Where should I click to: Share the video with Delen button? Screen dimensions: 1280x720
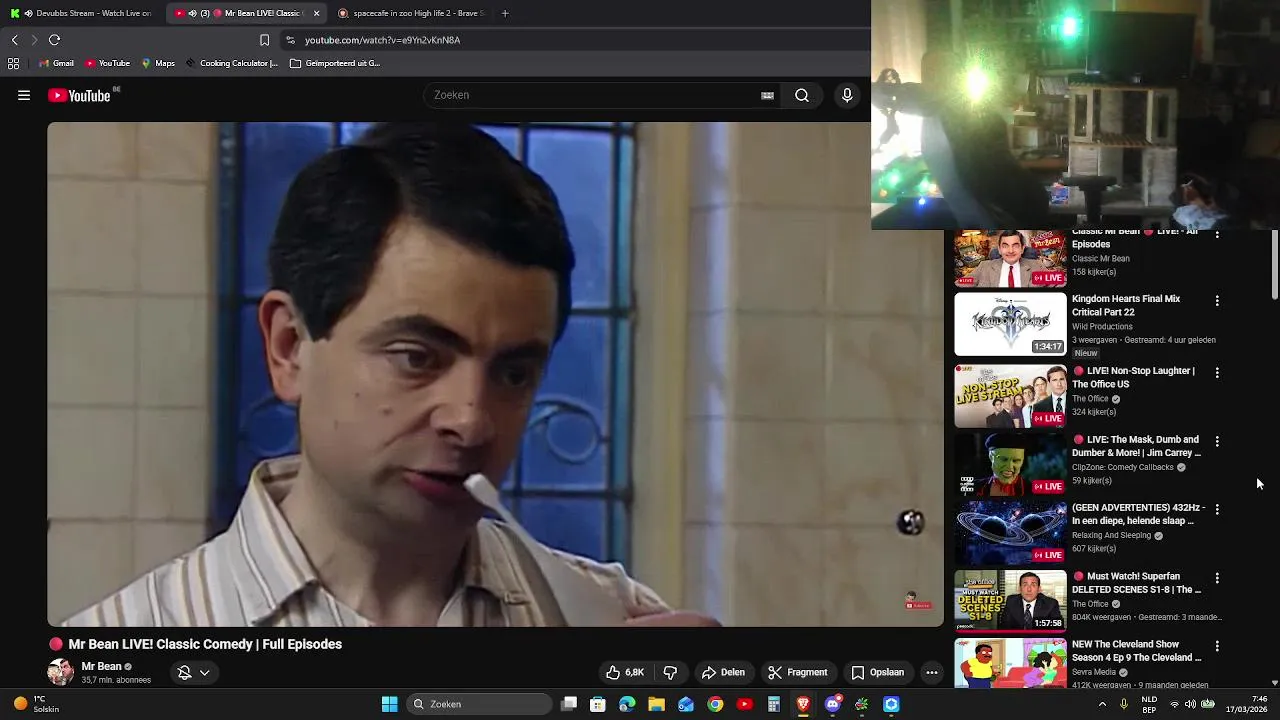tap(723, 672)
